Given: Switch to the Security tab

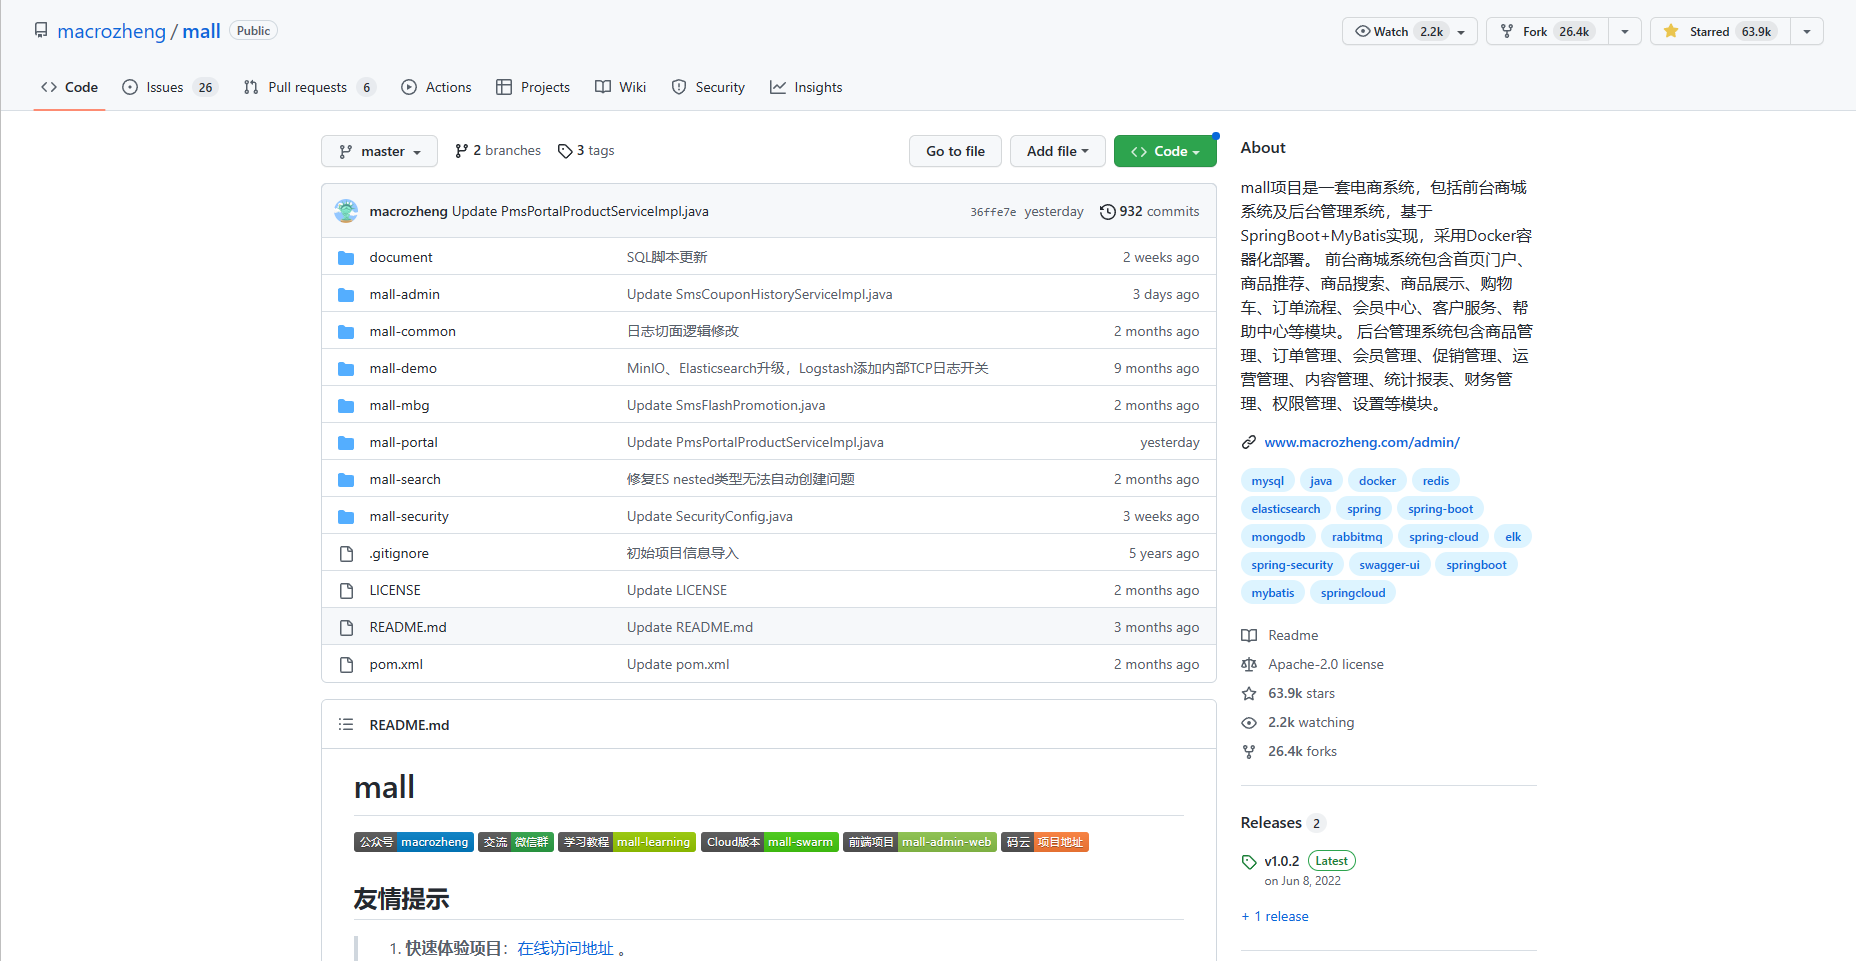Looking at the screenshot, I should (x=708, y=87).
